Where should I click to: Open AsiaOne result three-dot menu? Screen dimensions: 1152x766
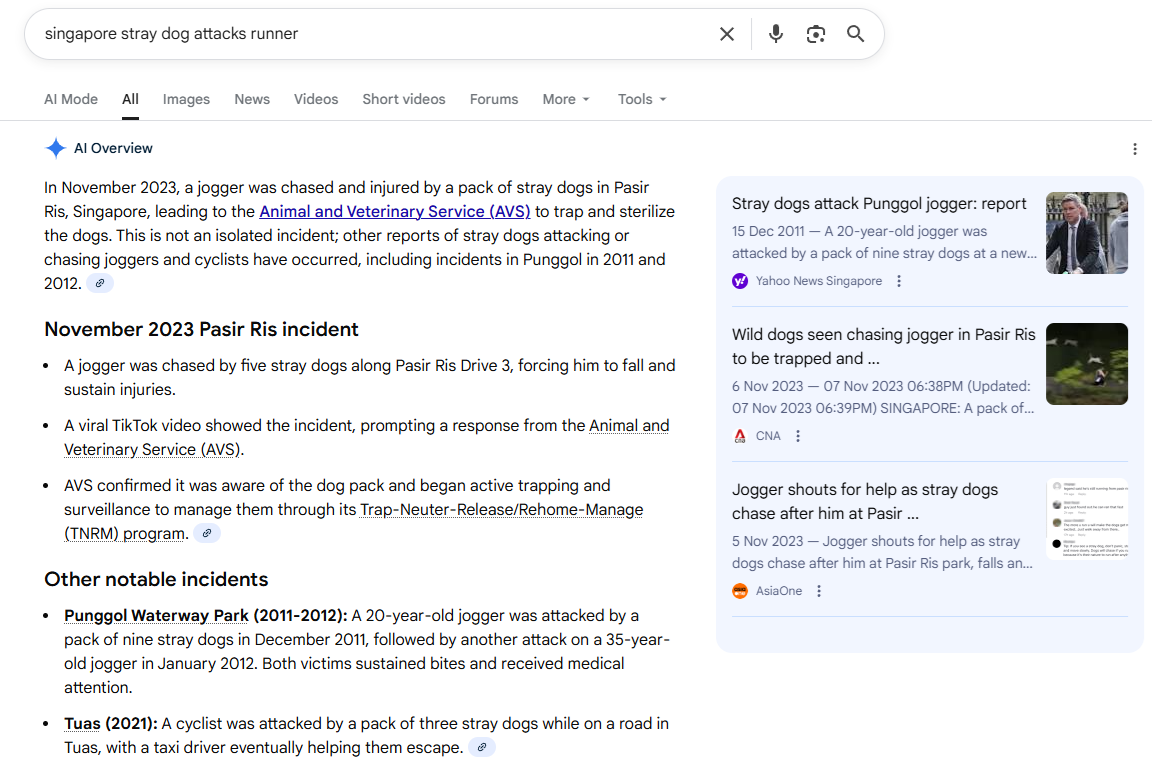point(818,591)
